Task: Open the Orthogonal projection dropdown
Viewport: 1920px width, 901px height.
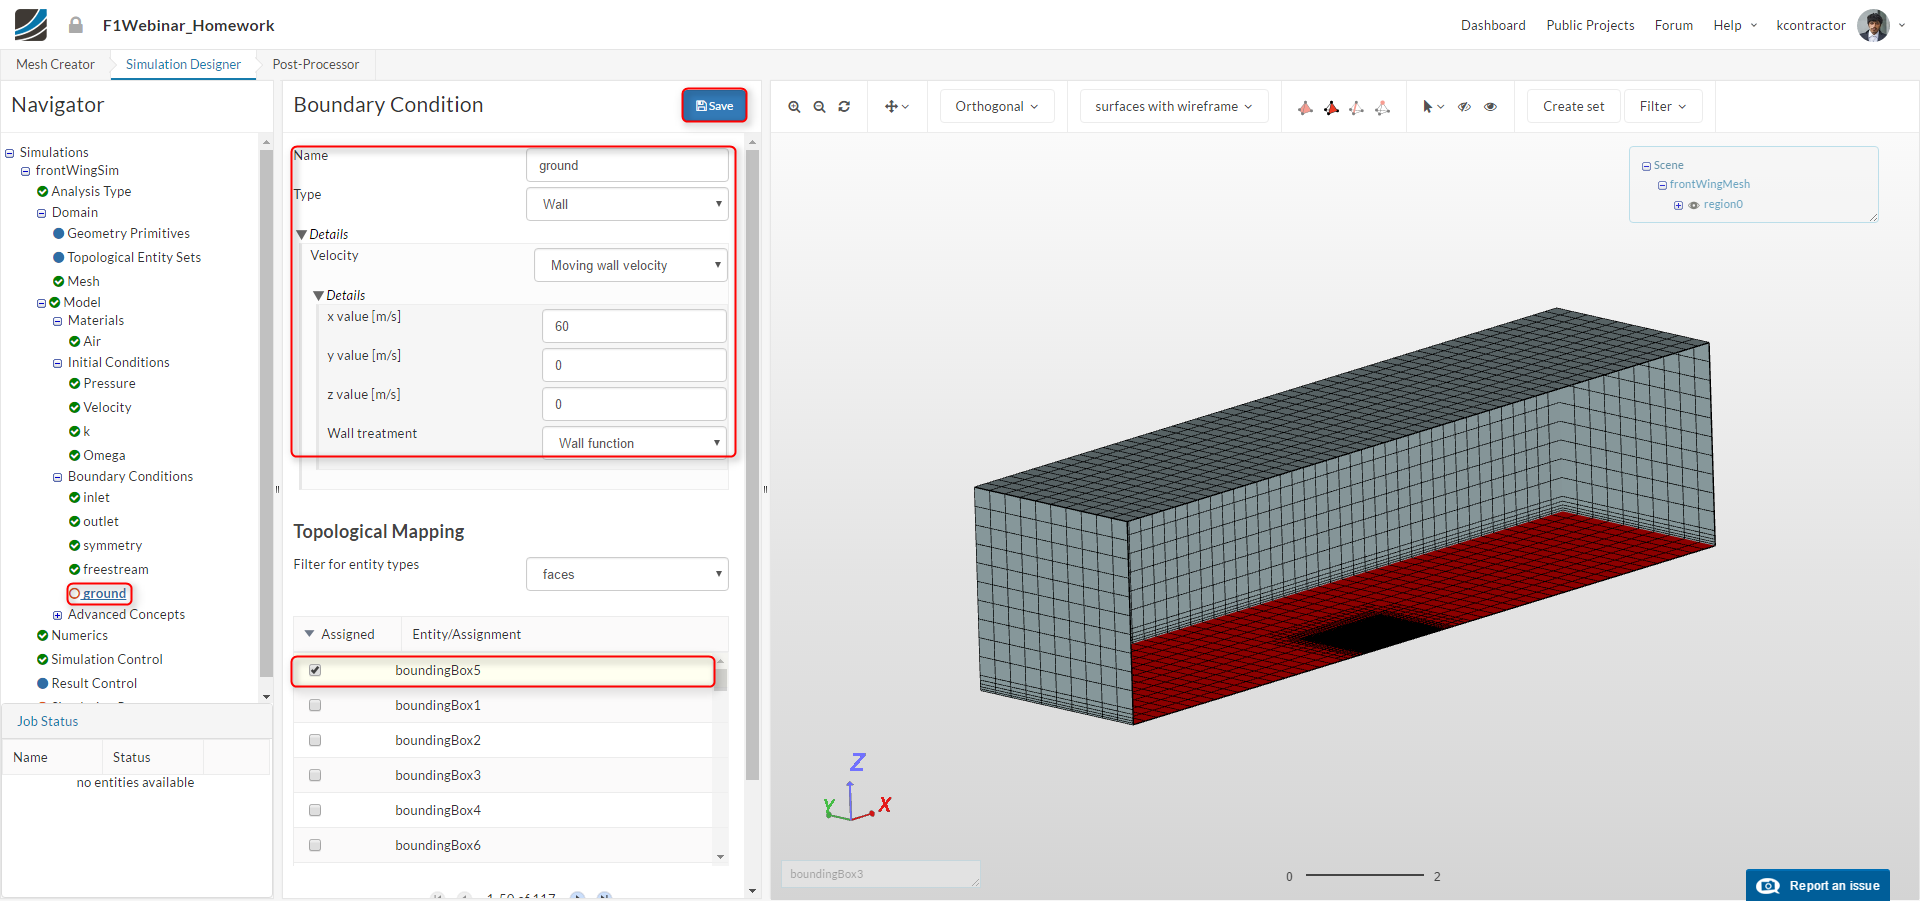Action: coord(996,107)
